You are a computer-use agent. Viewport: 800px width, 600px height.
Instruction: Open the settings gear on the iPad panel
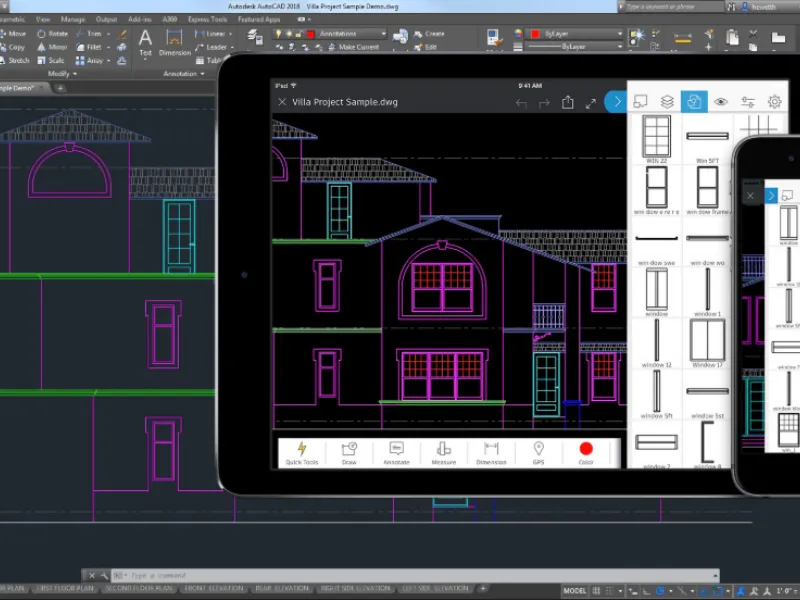tap(774, 102)
